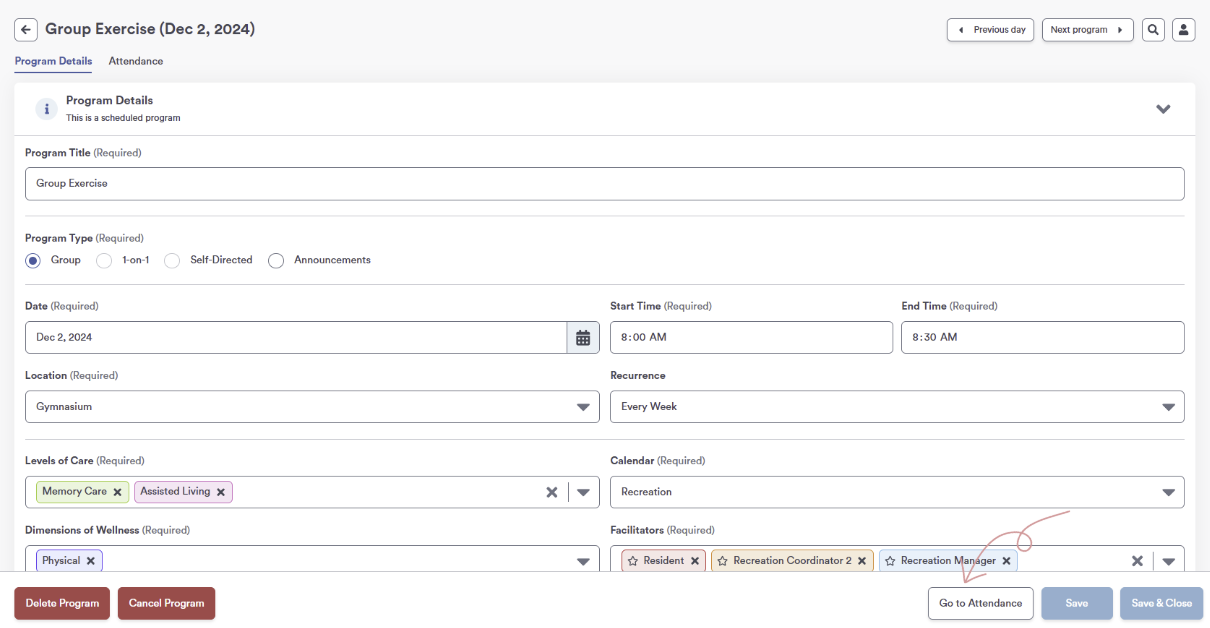1210x628 pixels.
Task: Remove the Memory Care level of care chip
Action: 117,492
